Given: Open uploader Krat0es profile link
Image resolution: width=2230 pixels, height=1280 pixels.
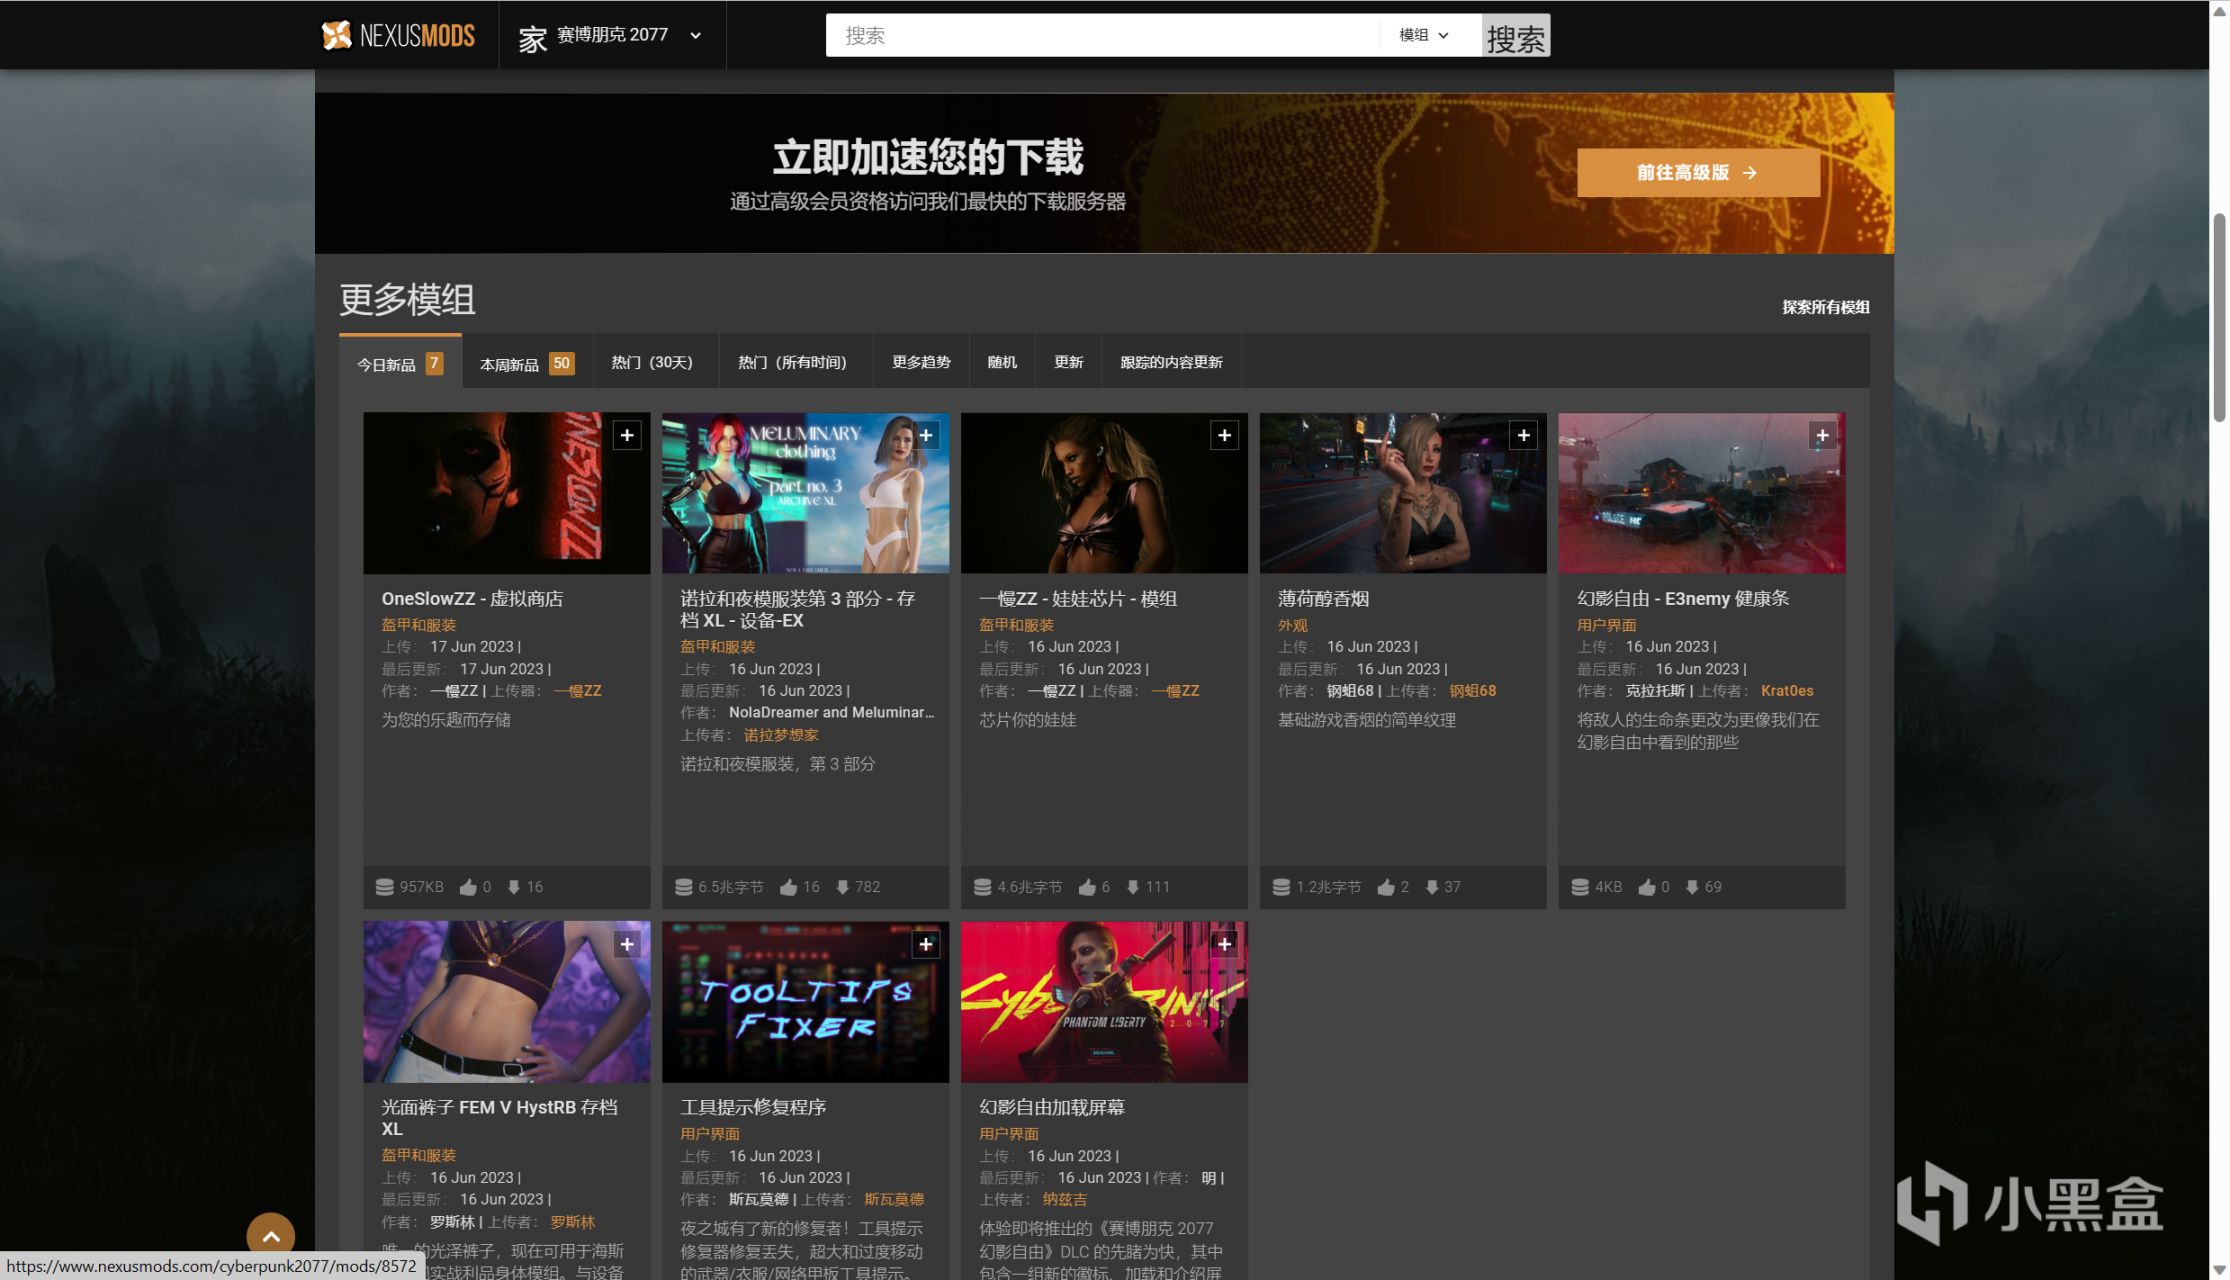Looking at the screenshot, I should click(1786, 691).
